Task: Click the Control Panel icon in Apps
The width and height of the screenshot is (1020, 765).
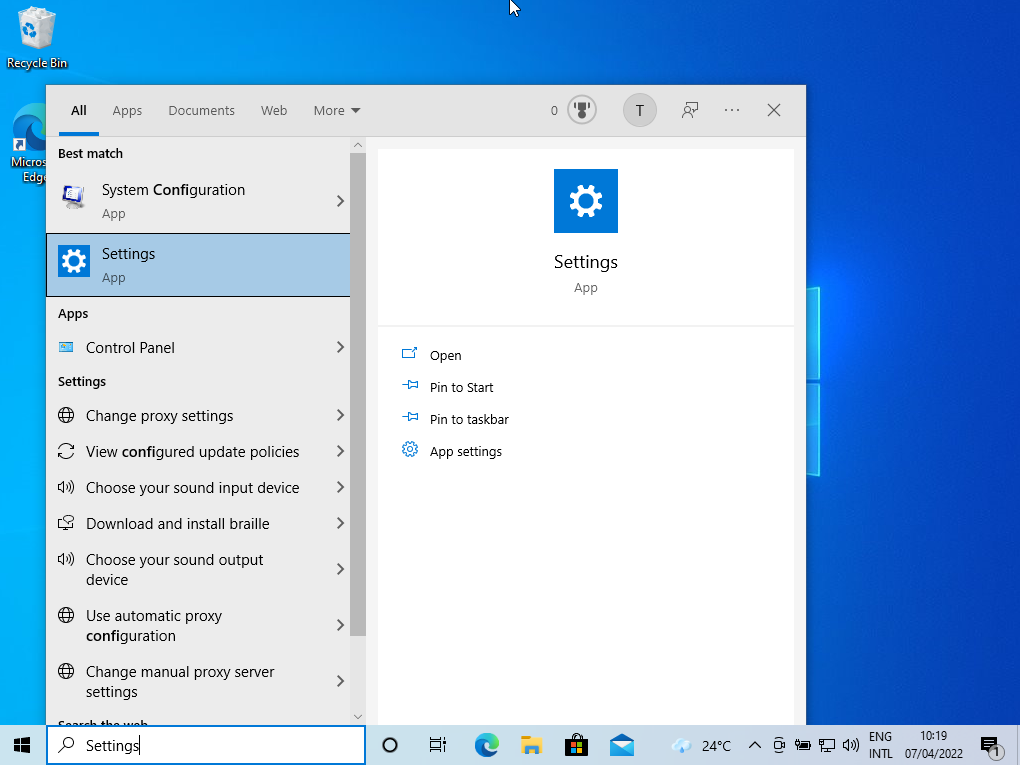Action: [66, 347]
